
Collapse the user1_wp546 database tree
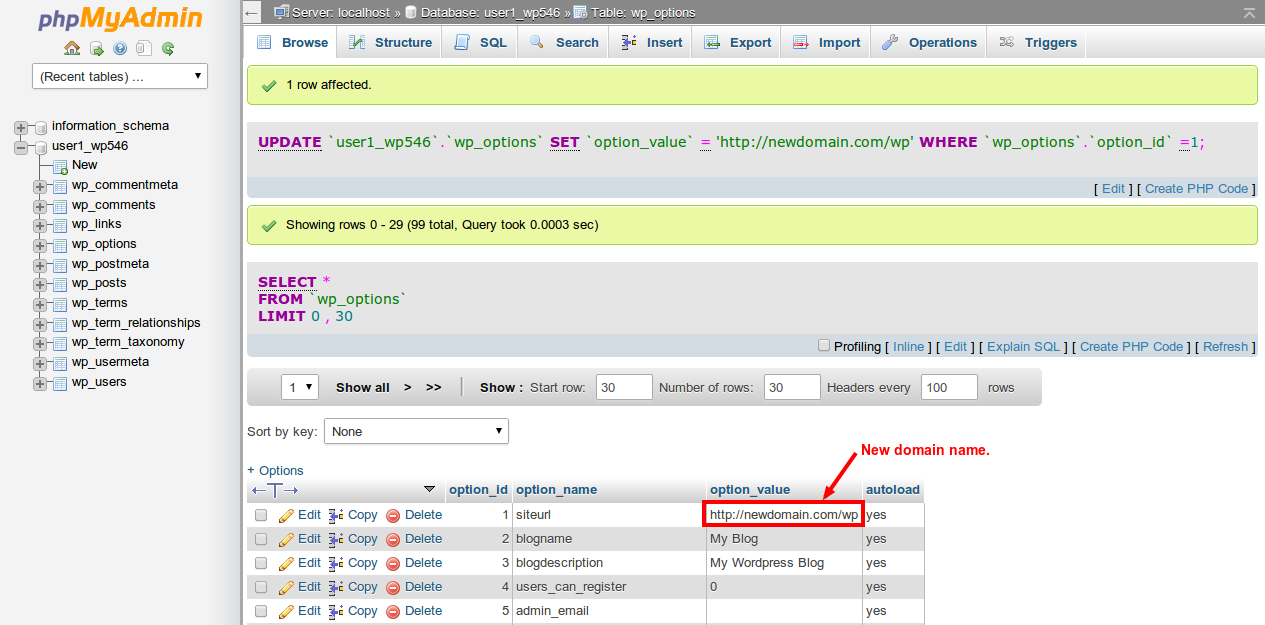(20, 145)
